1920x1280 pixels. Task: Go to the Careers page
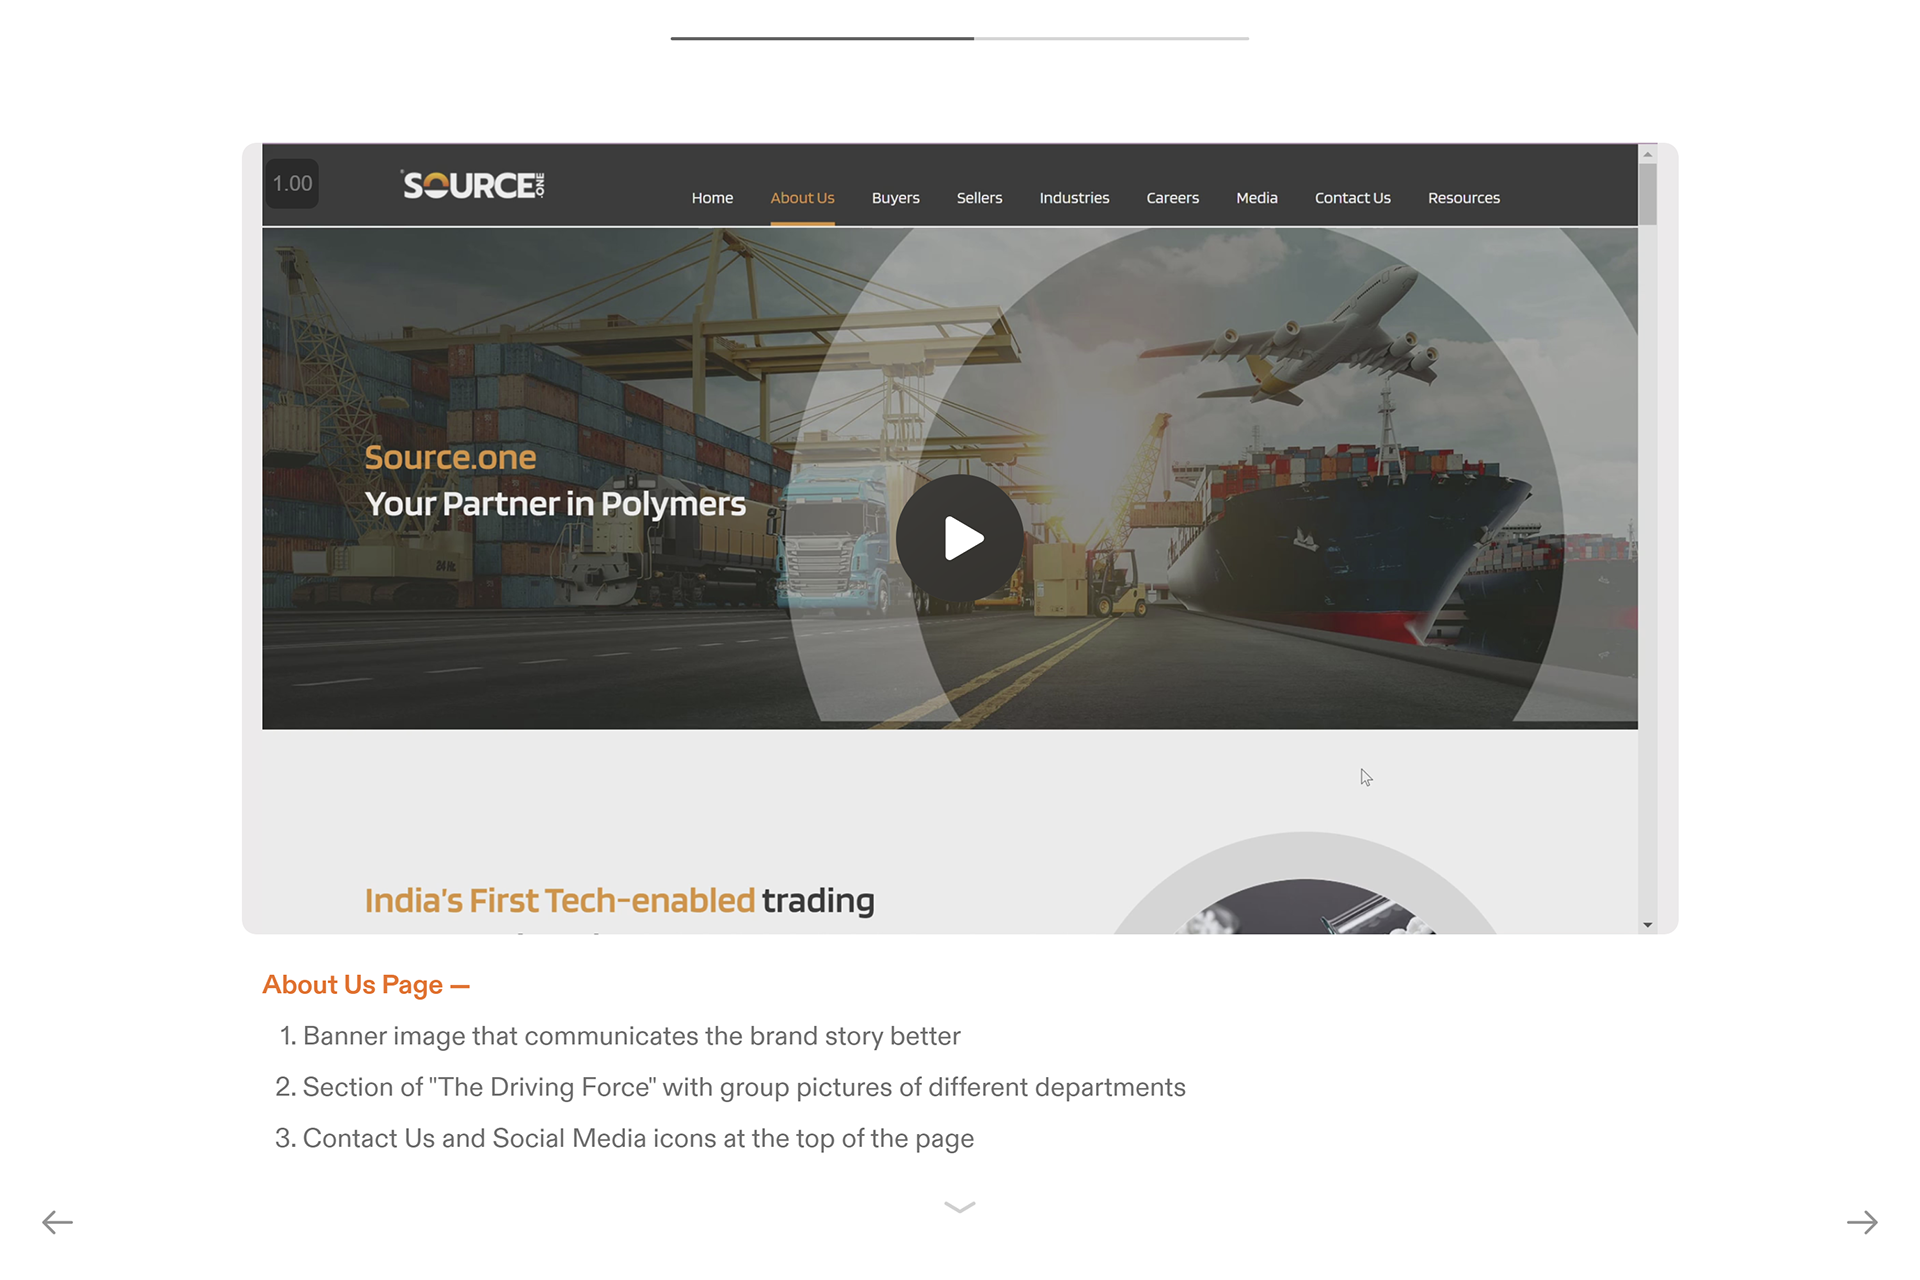tap(1172, 198)
